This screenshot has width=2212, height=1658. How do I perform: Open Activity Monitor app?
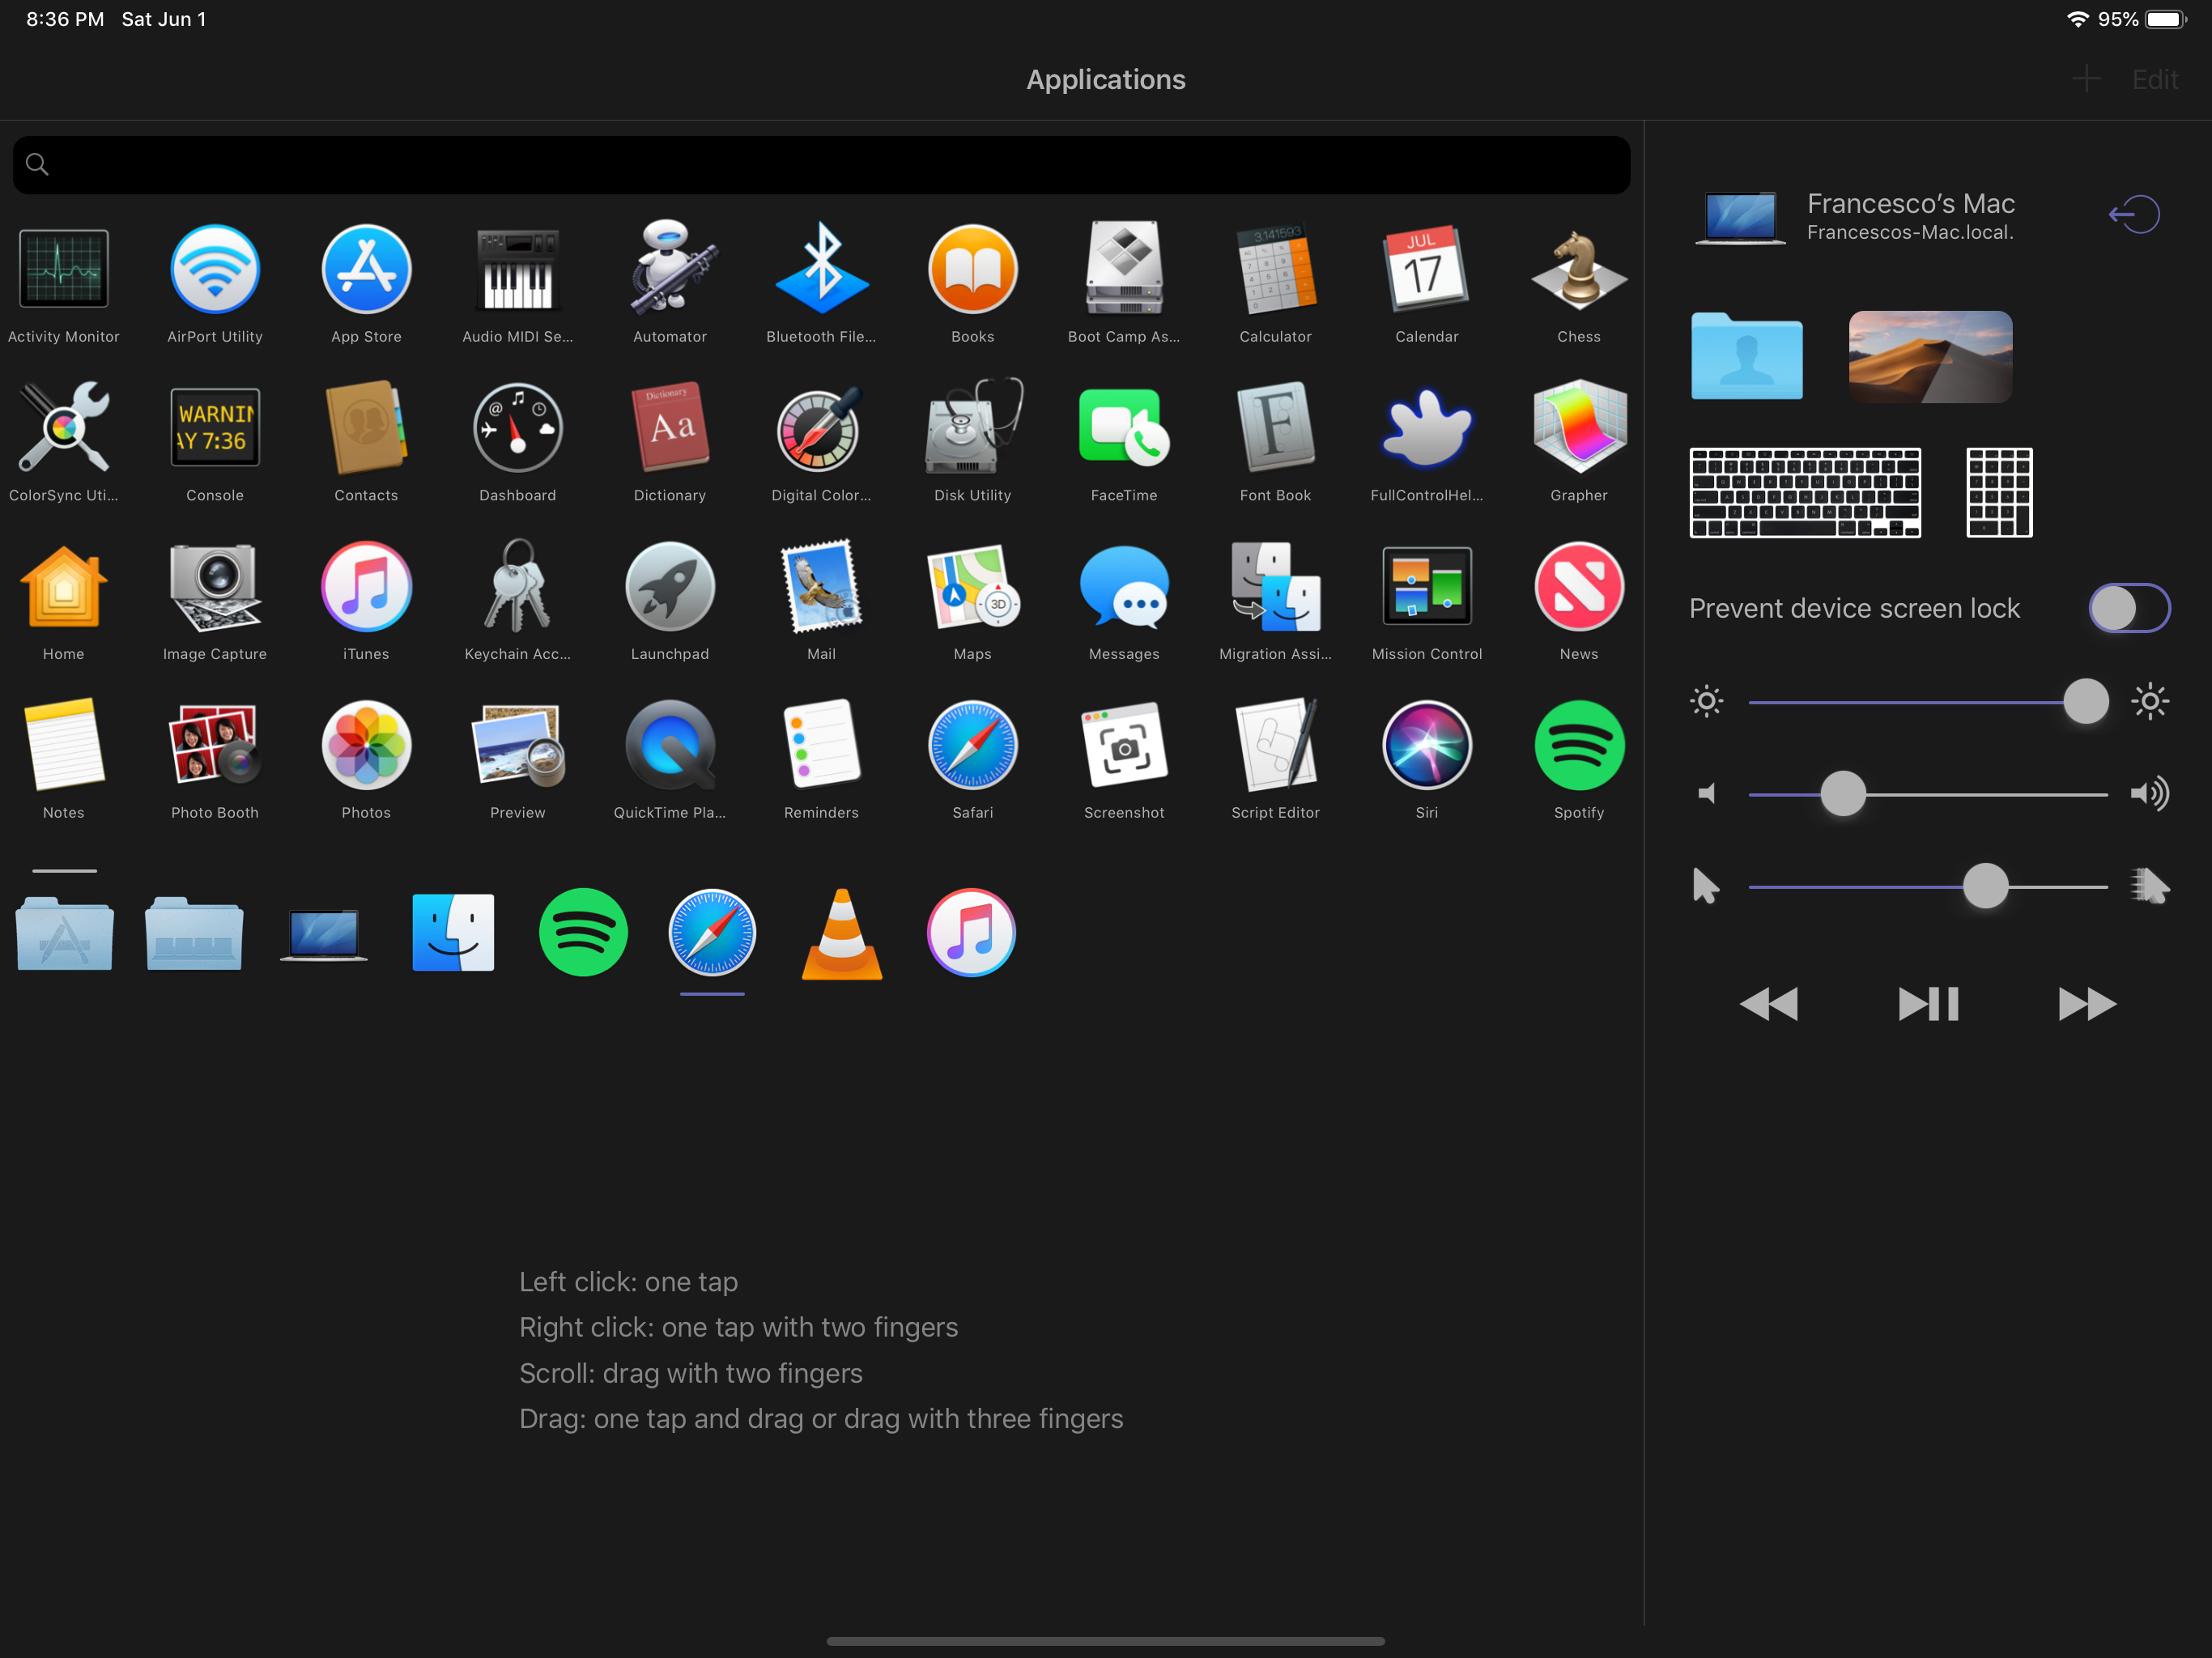(64, 269)
